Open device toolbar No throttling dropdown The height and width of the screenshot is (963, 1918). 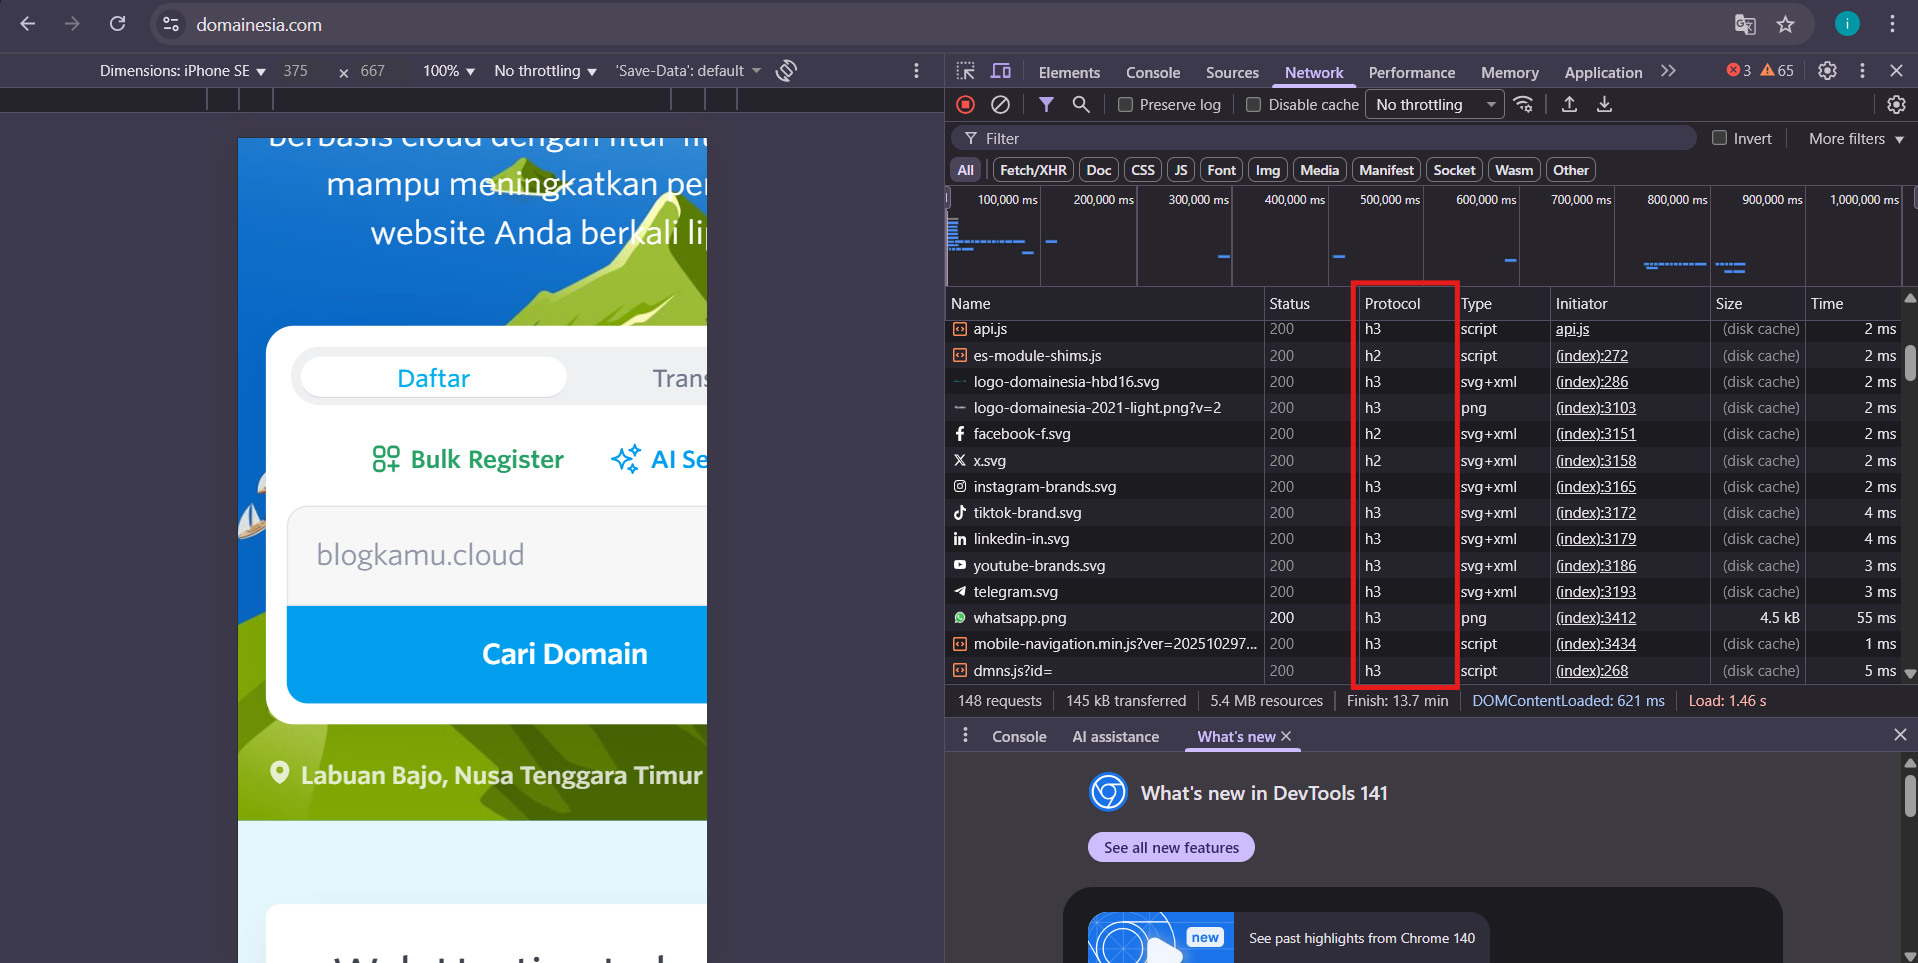coord(545,71)
